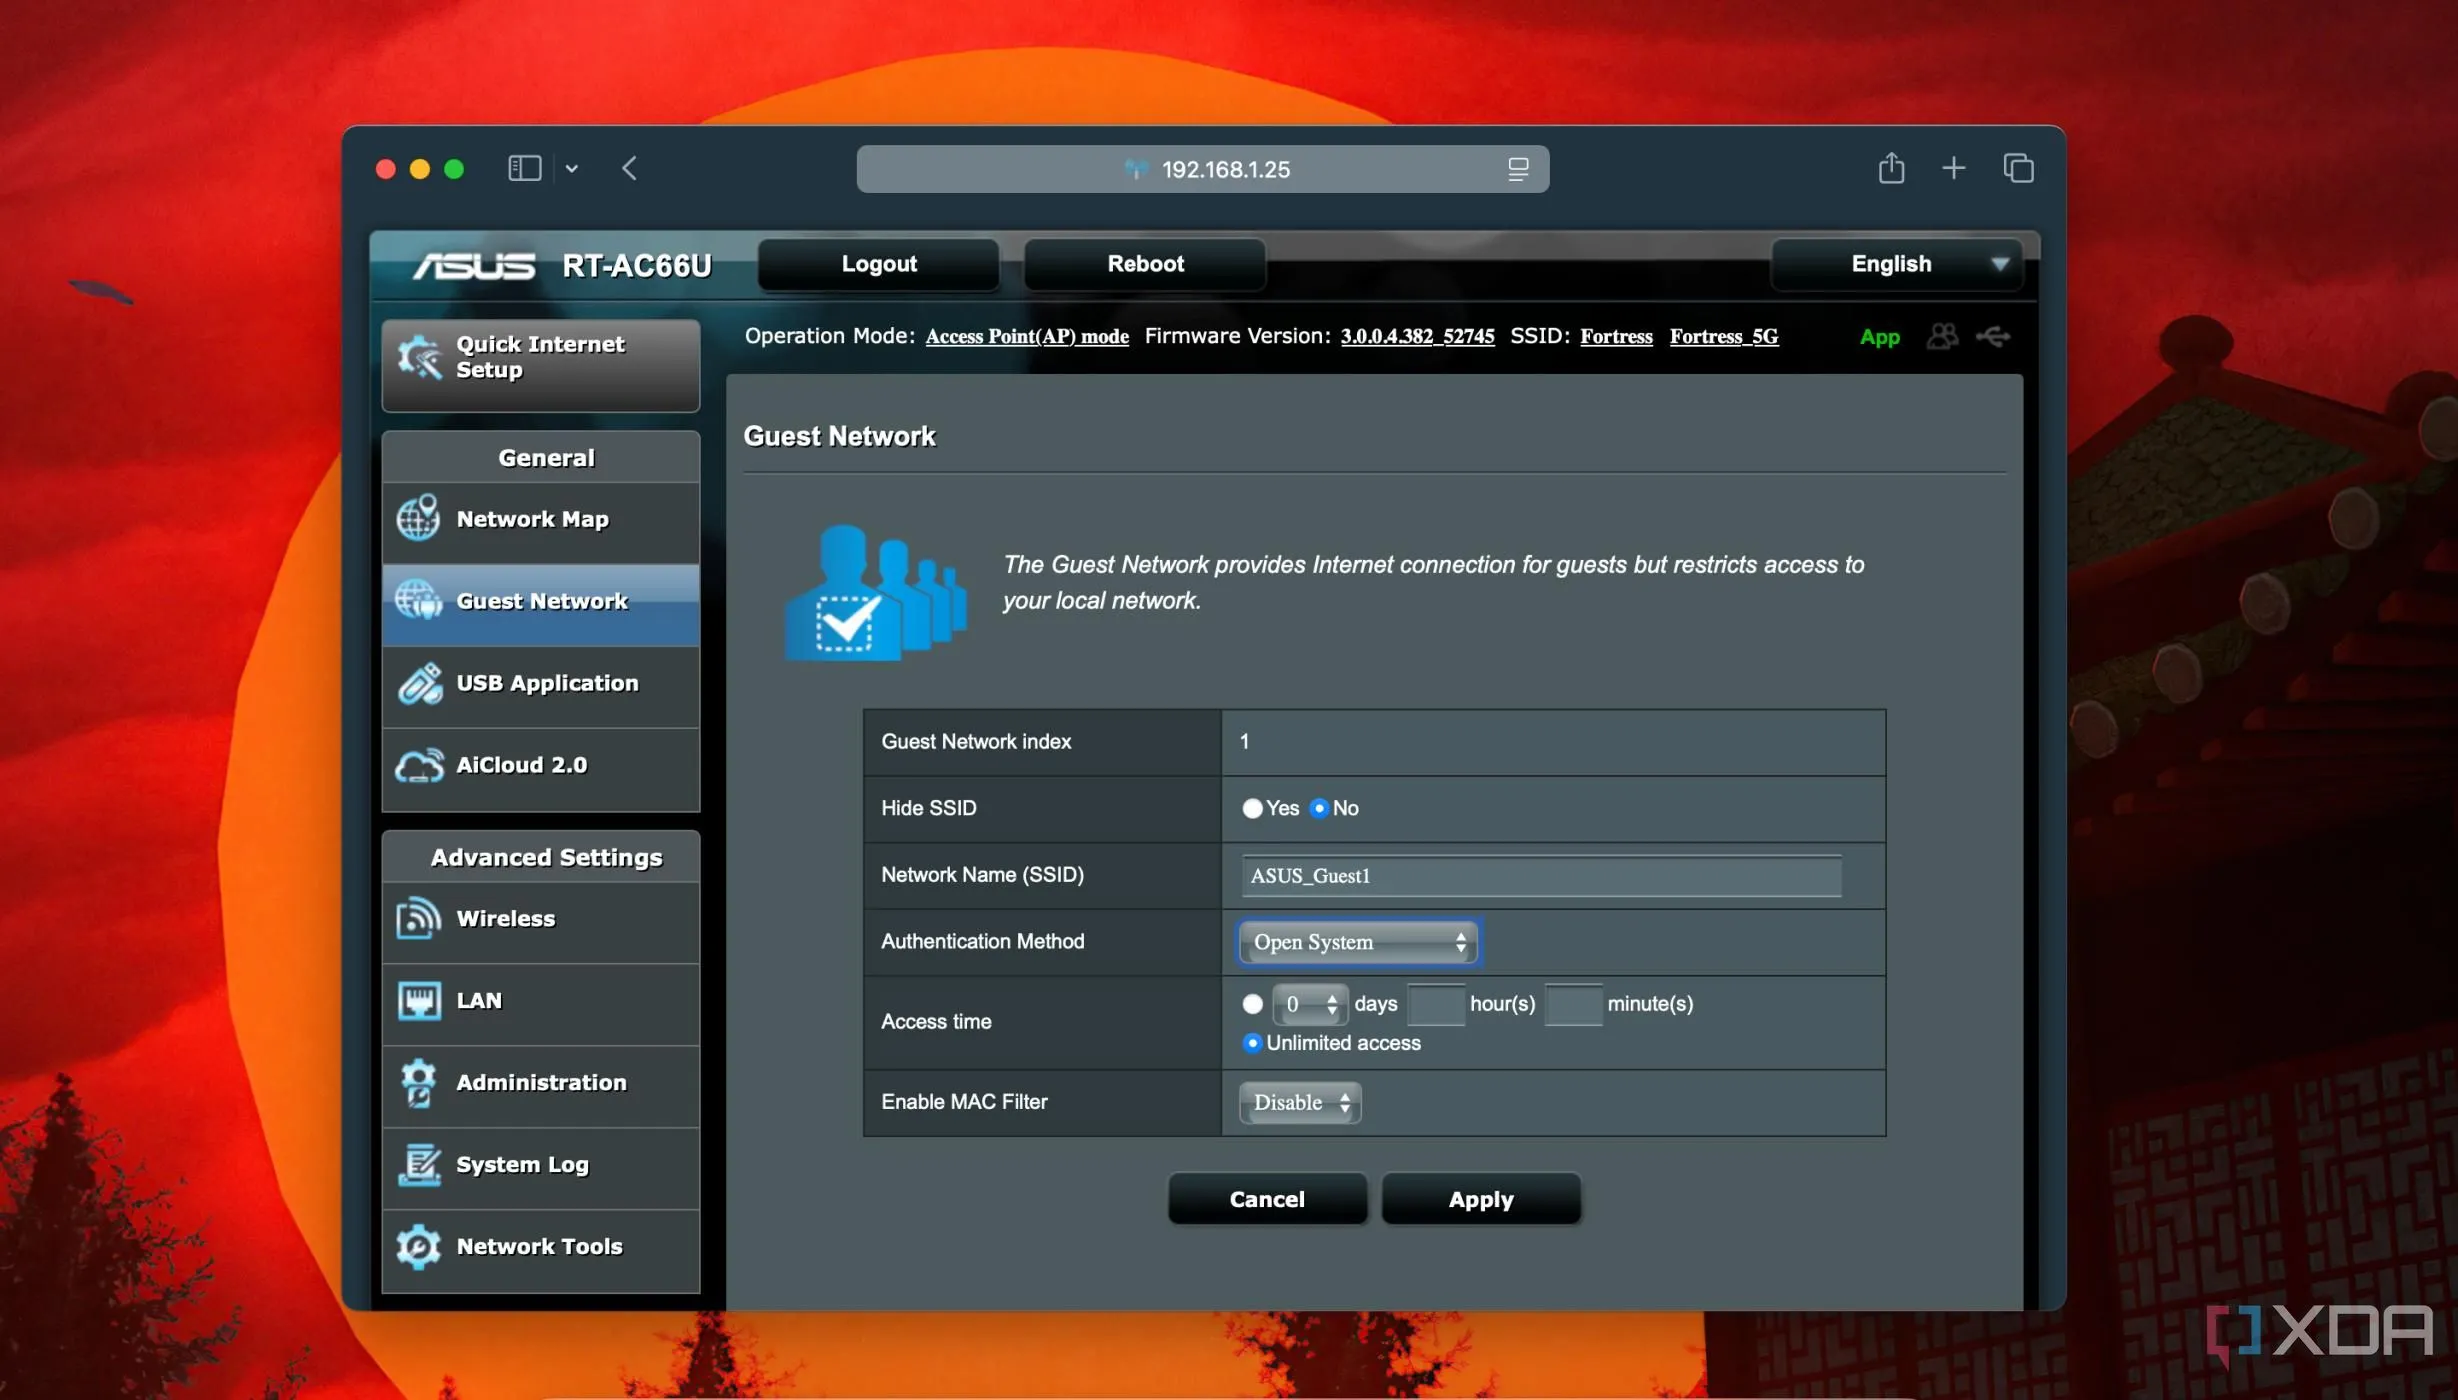Viewport: 2458px width, 1400px height.
Task: Click the Safari address bar
Action: click(x=1203, y=169)
